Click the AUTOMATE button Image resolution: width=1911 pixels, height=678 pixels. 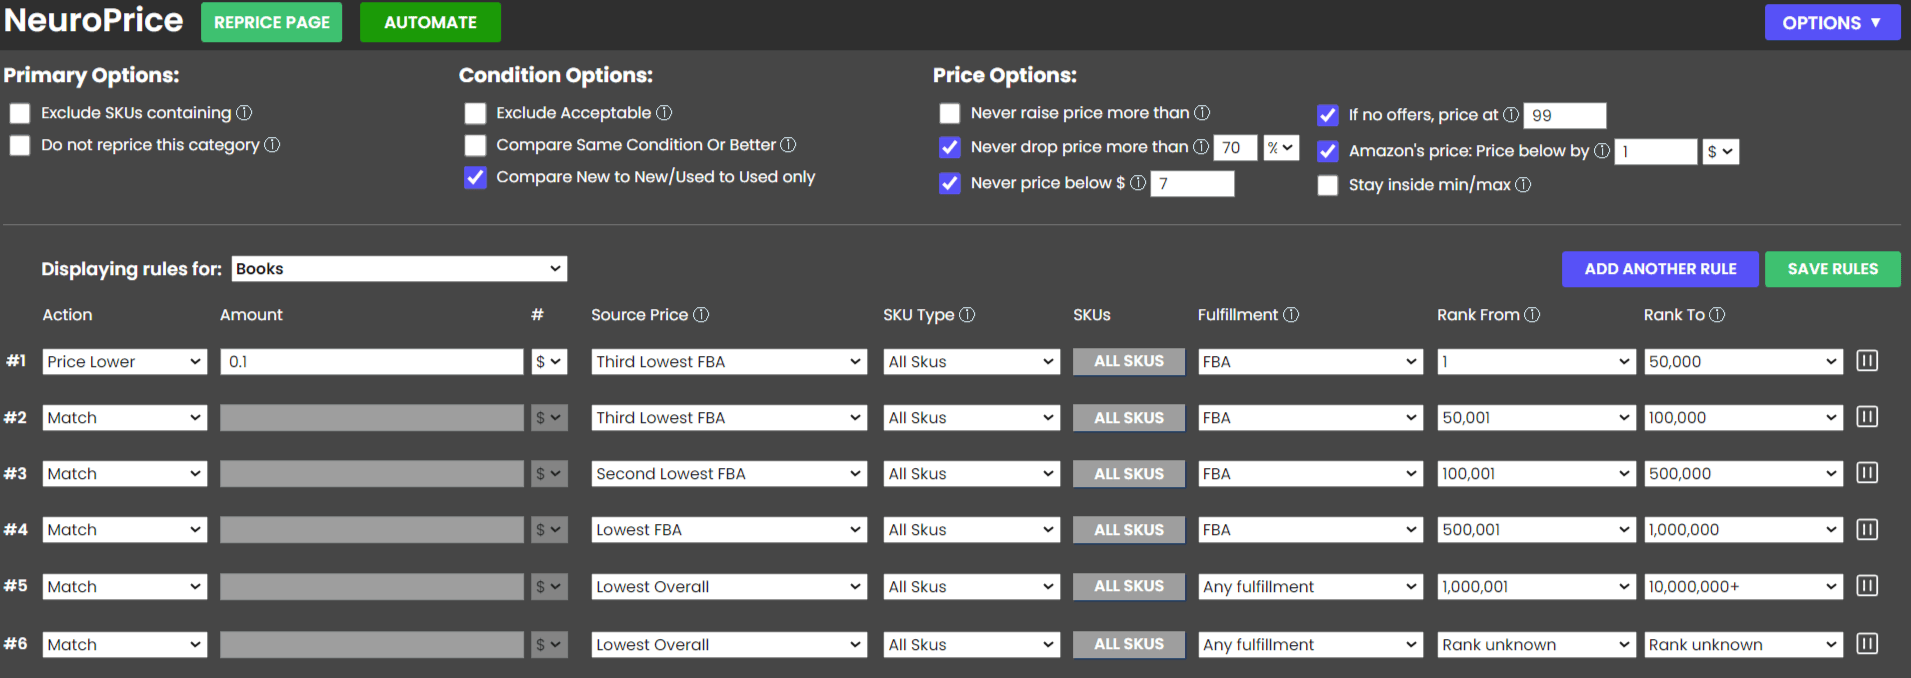coord(430,22)
